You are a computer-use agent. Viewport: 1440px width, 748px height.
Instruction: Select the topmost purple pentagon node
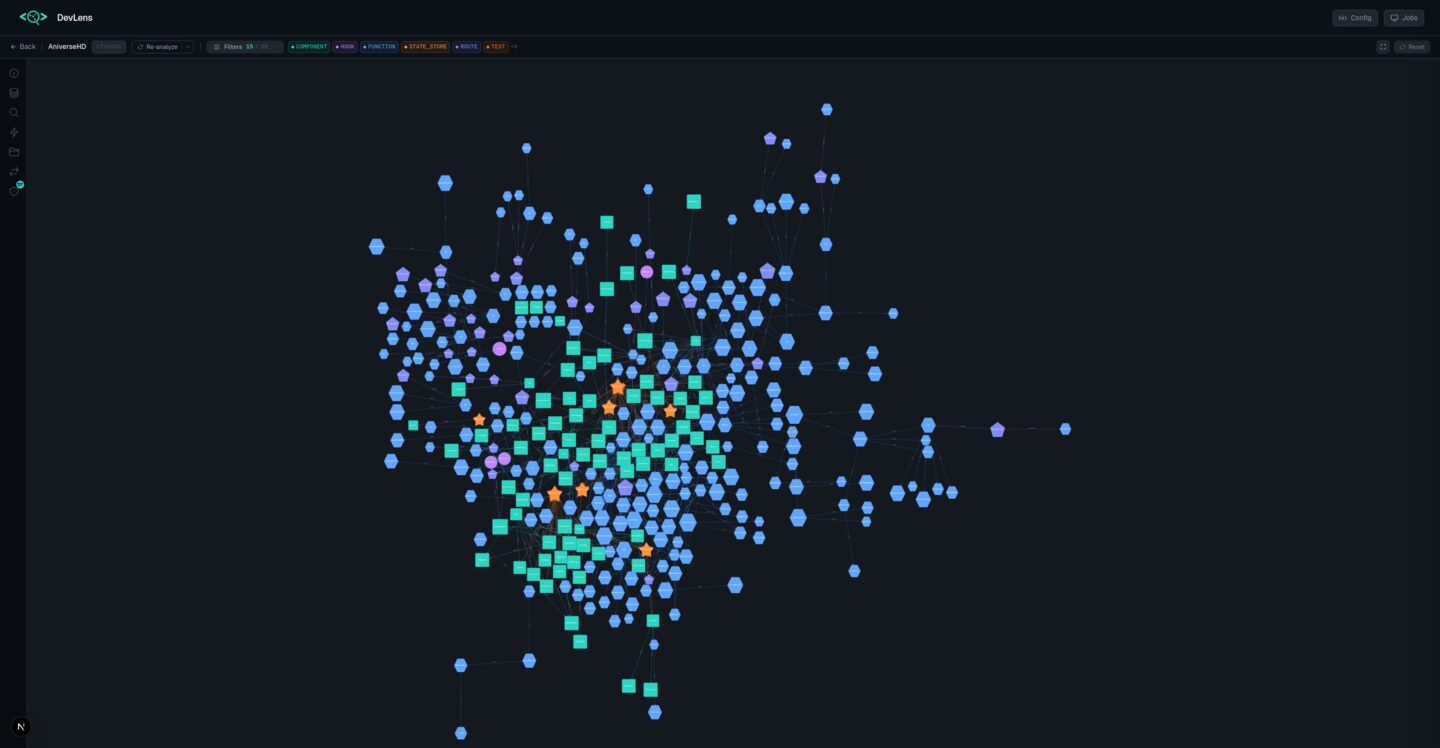pos(770,138)
